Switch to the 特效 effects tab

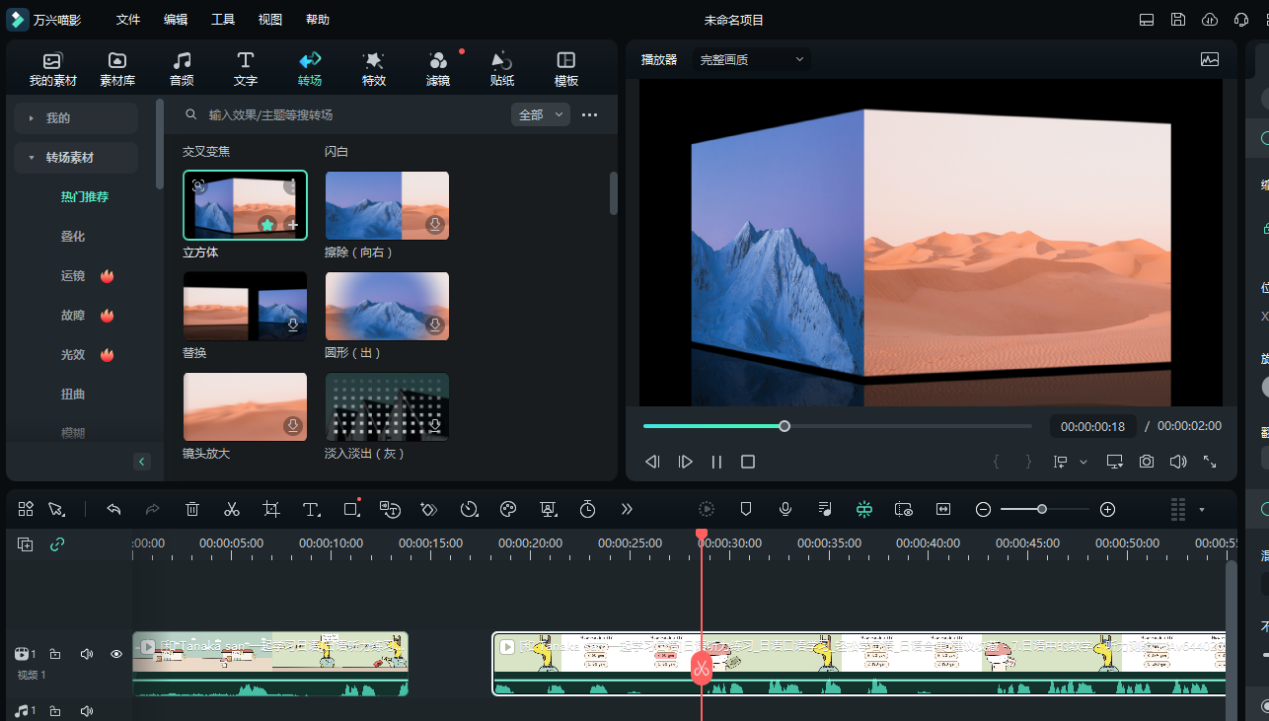pos(373,69)
